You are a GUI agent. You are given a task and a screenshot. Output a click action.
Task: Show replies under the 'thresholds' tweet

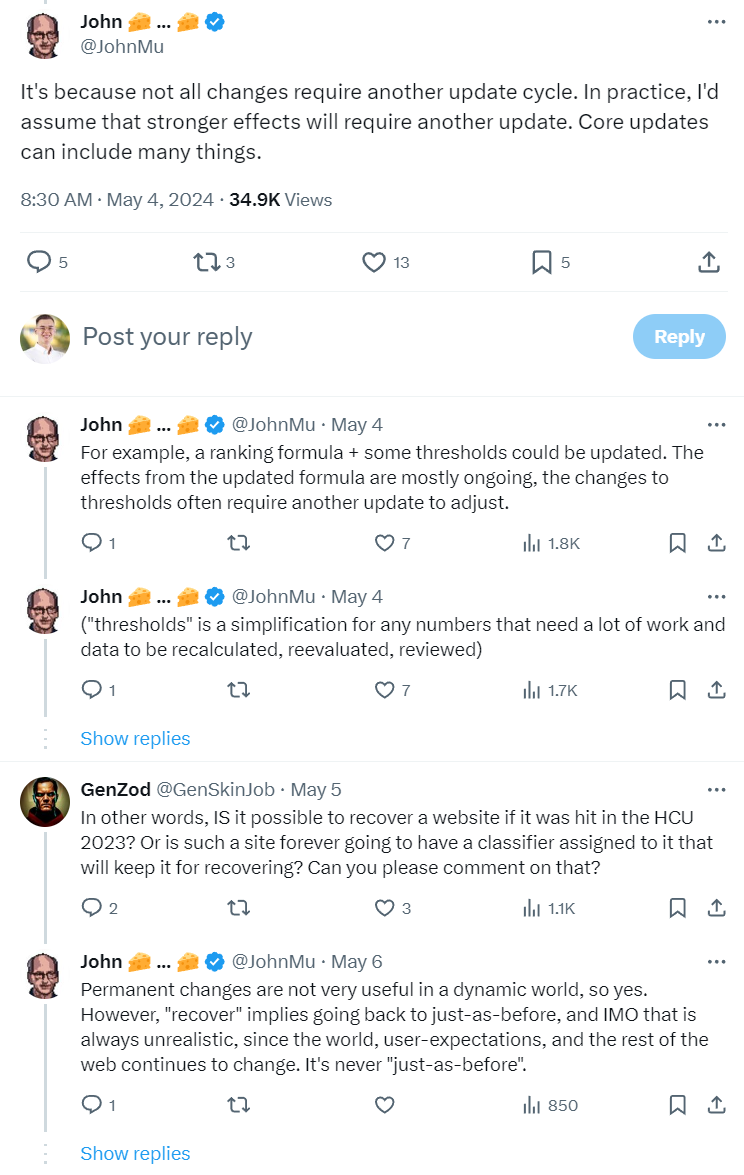(135, 739)
